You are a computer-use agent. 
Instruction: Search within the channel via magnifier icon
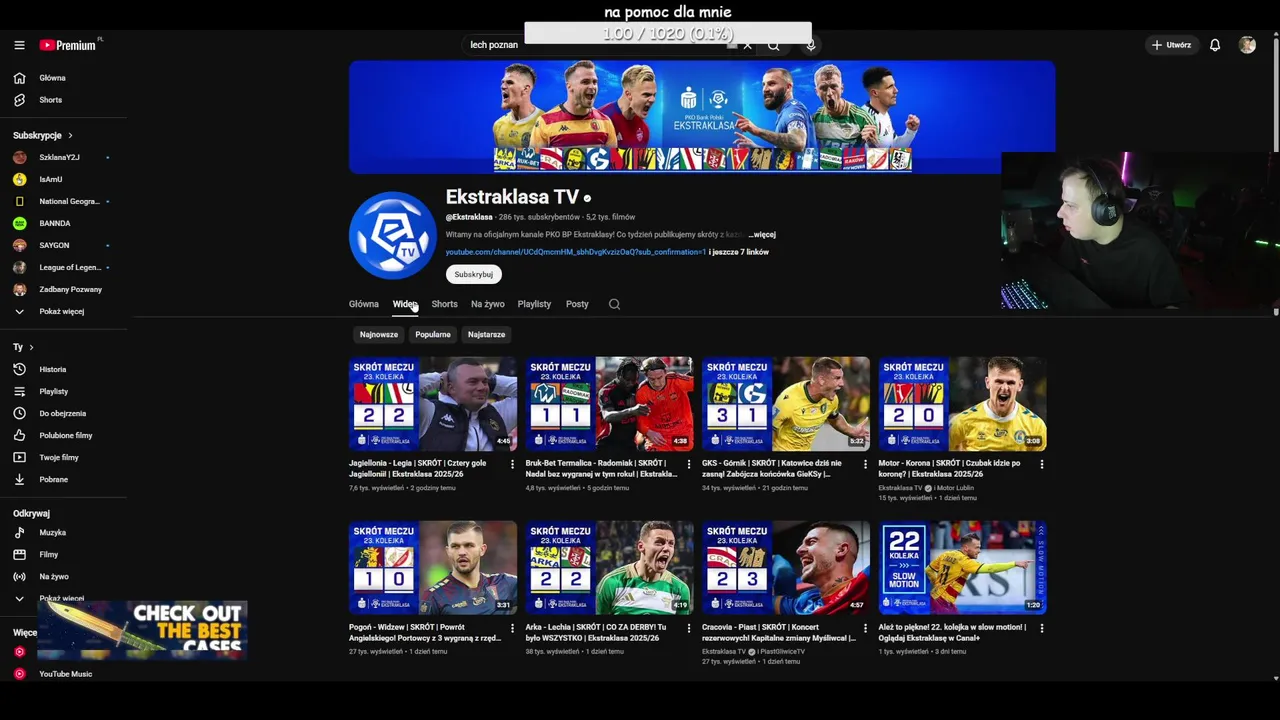coord(614,304)
